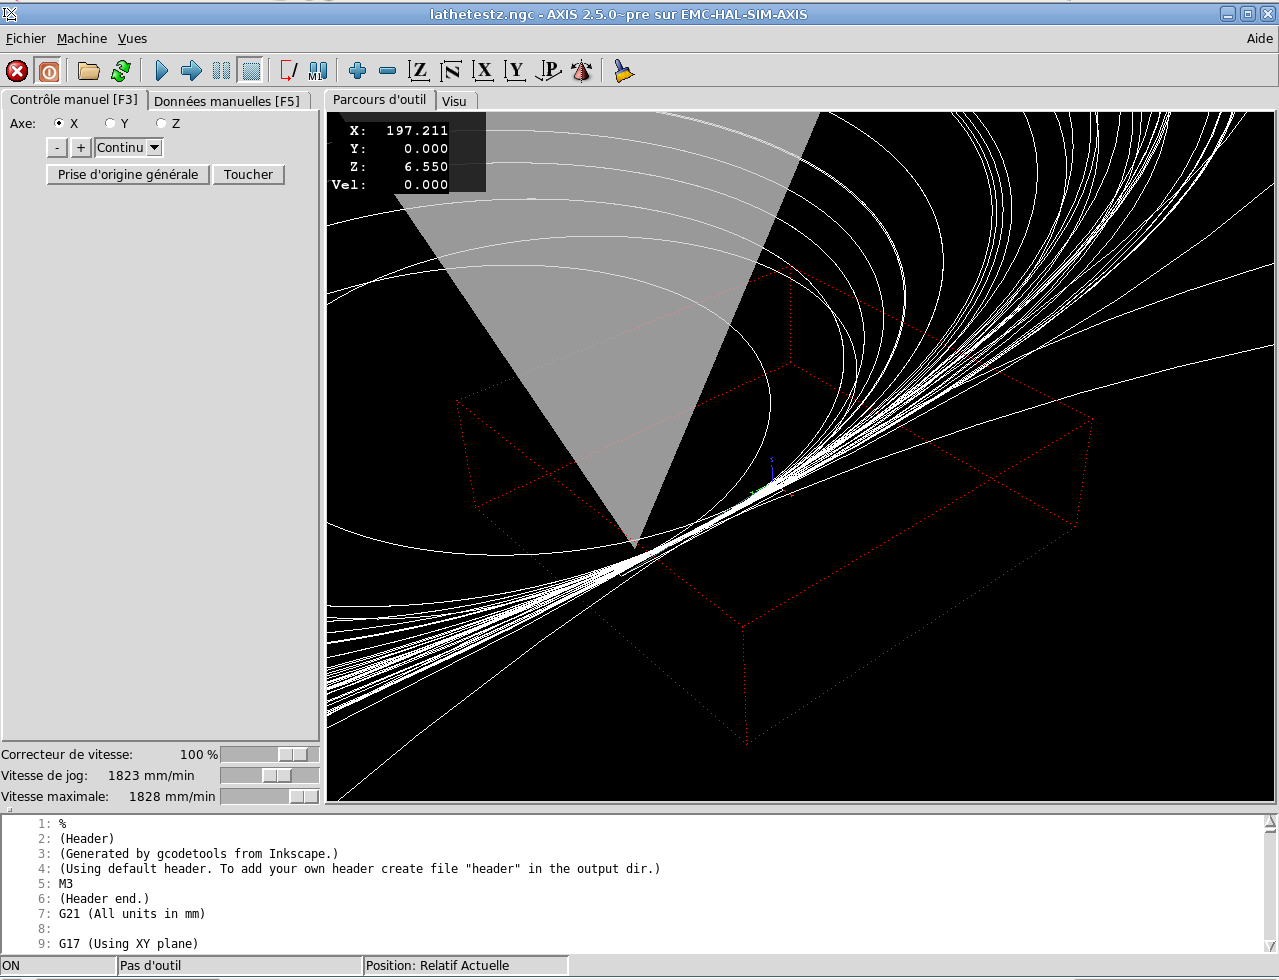The width and height of the screenshot is (1279, 980).
Task: Select the Y axis radio button
Action: (x=110, y=124)
